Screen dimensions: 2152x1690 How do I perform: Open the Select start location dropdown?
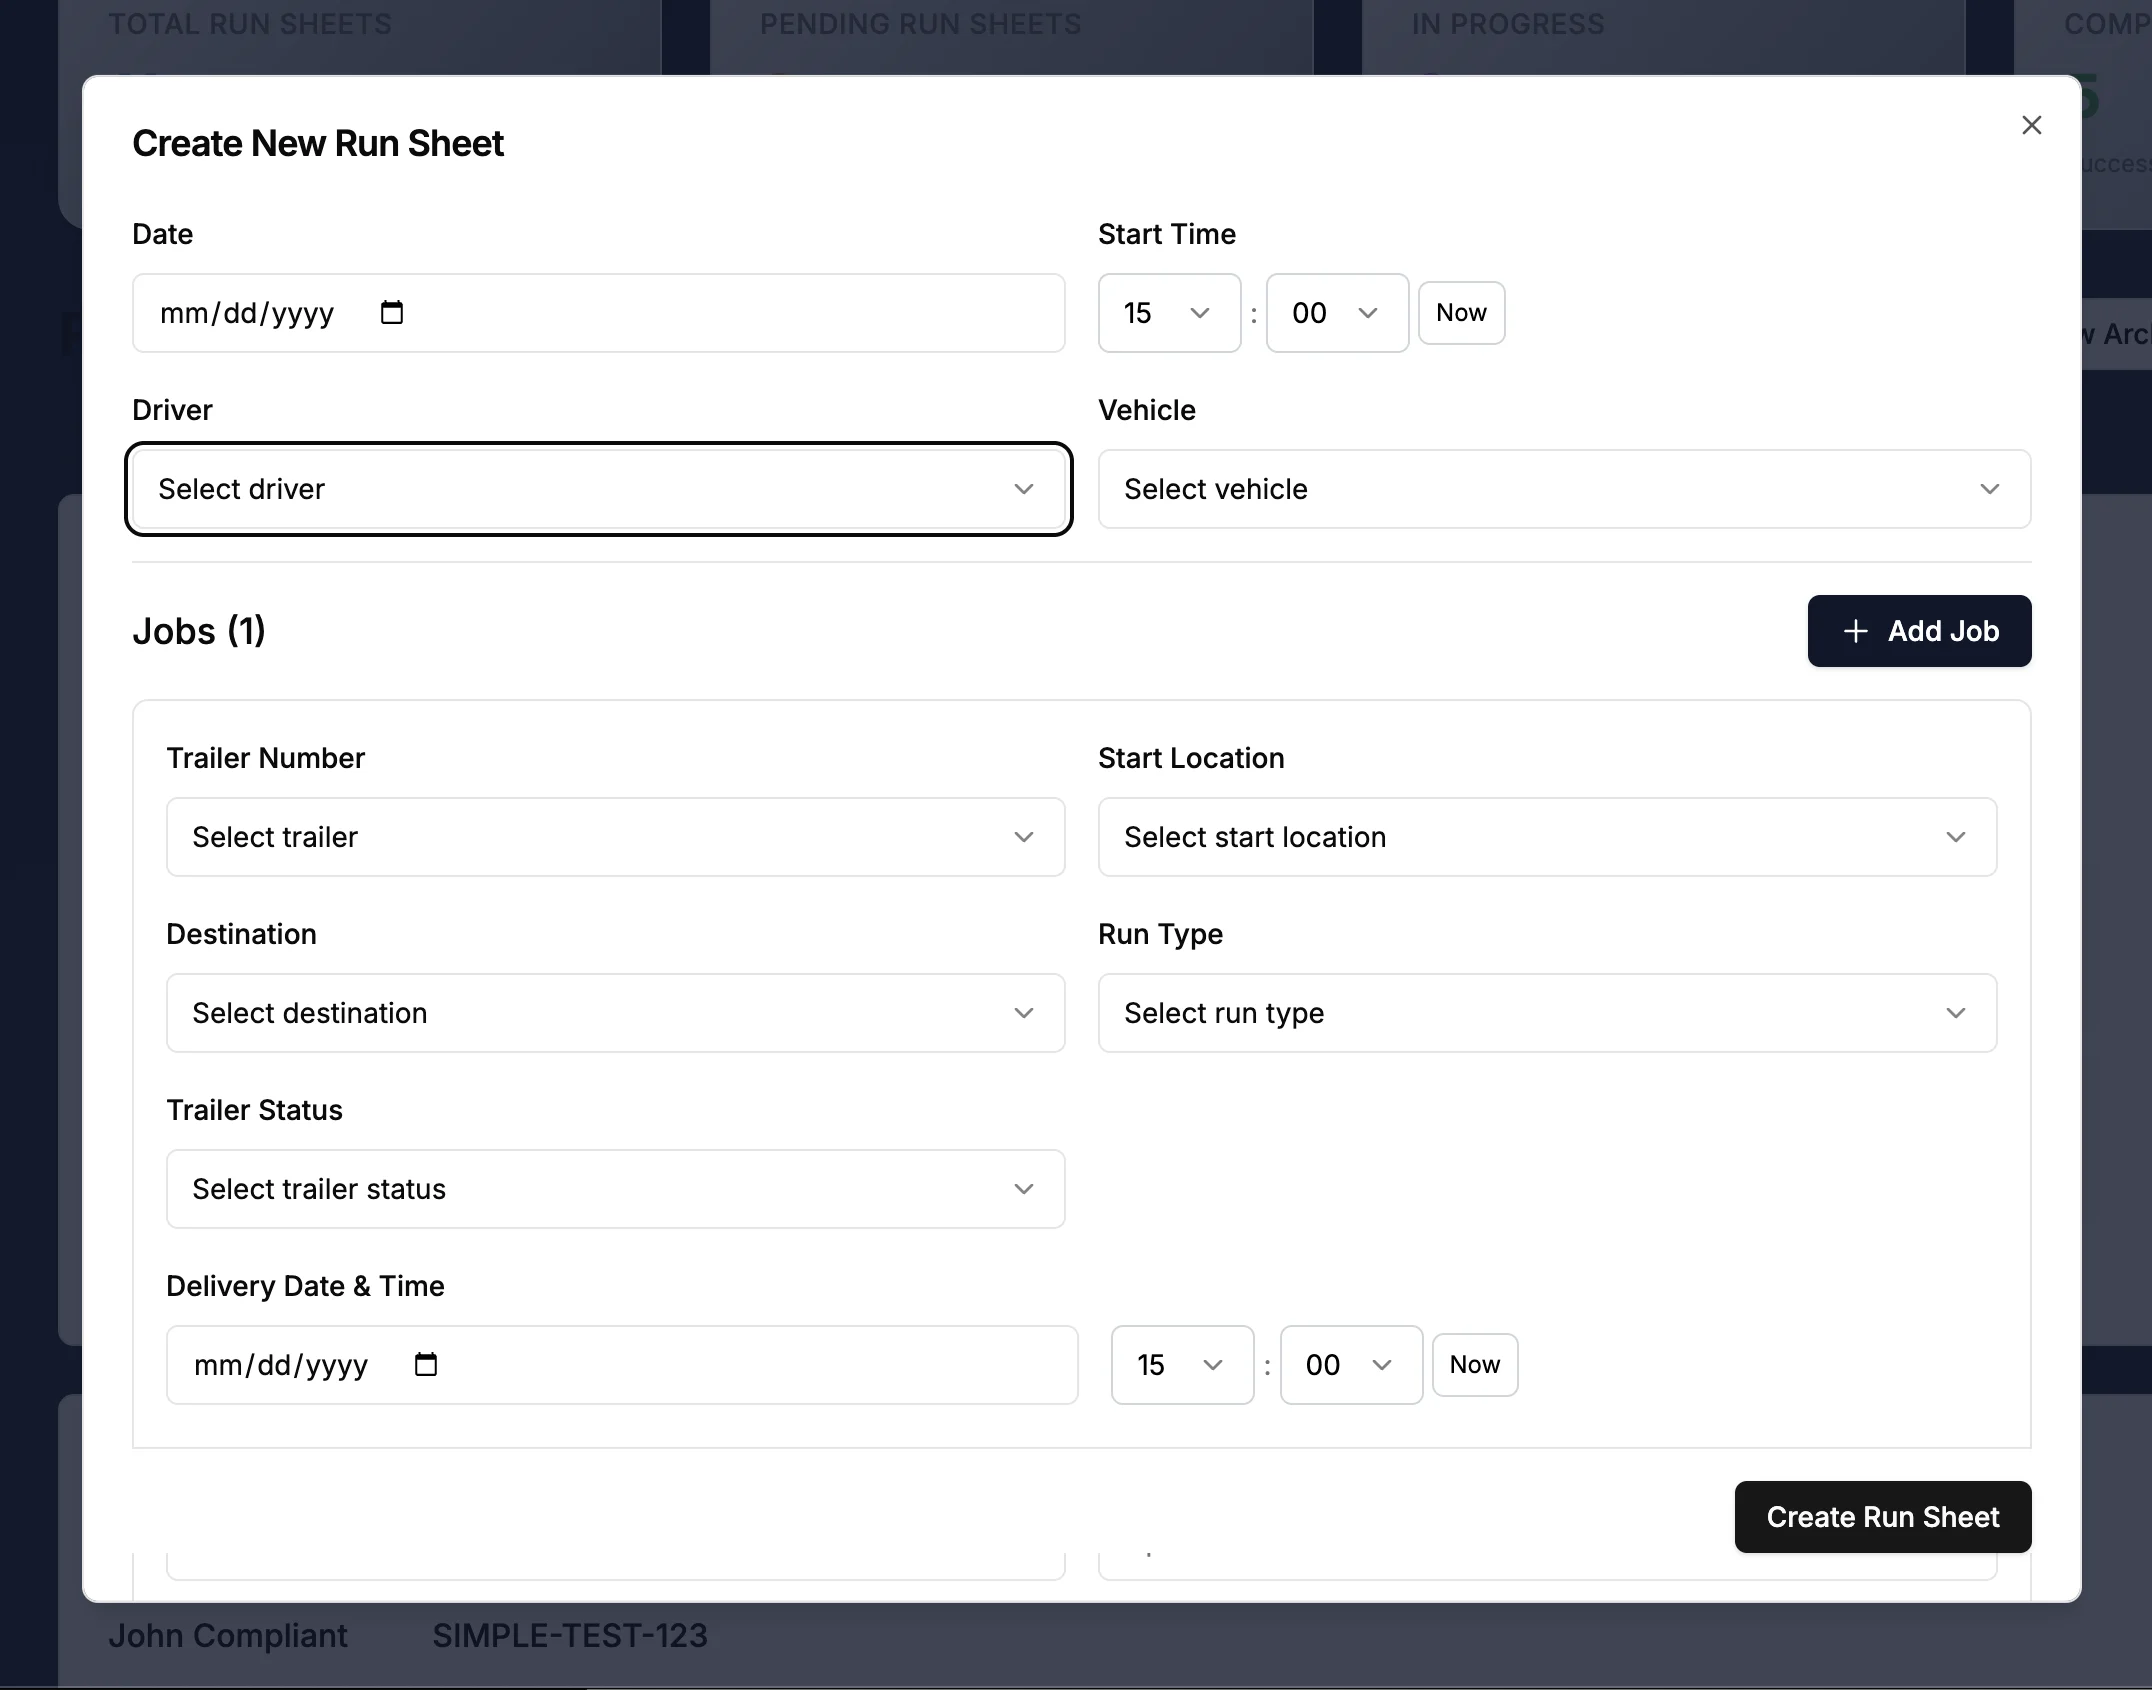point(1547,837)
